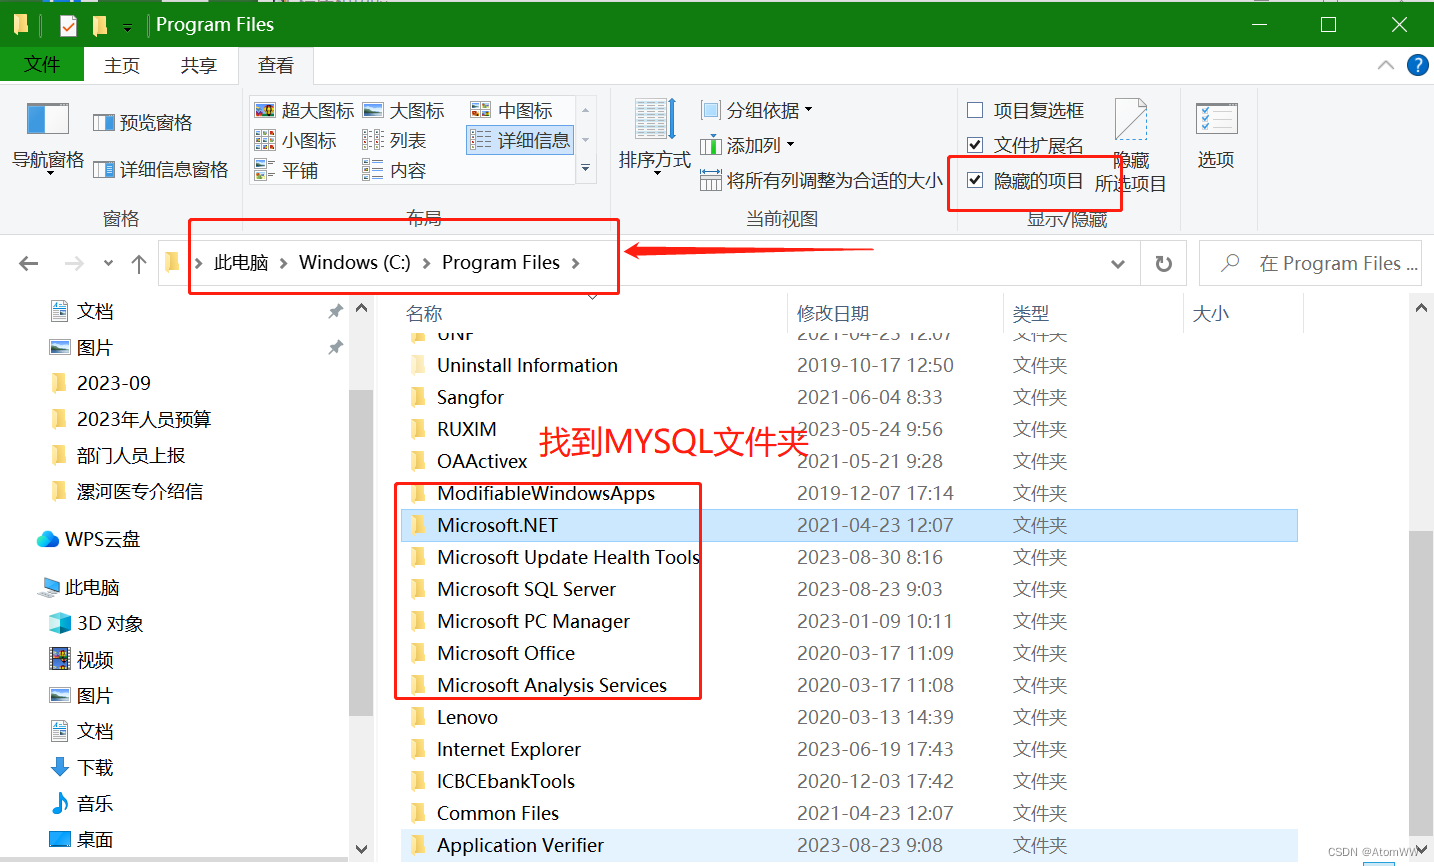Open 音乐 (Music) in the navigation pane

(82, 803)
